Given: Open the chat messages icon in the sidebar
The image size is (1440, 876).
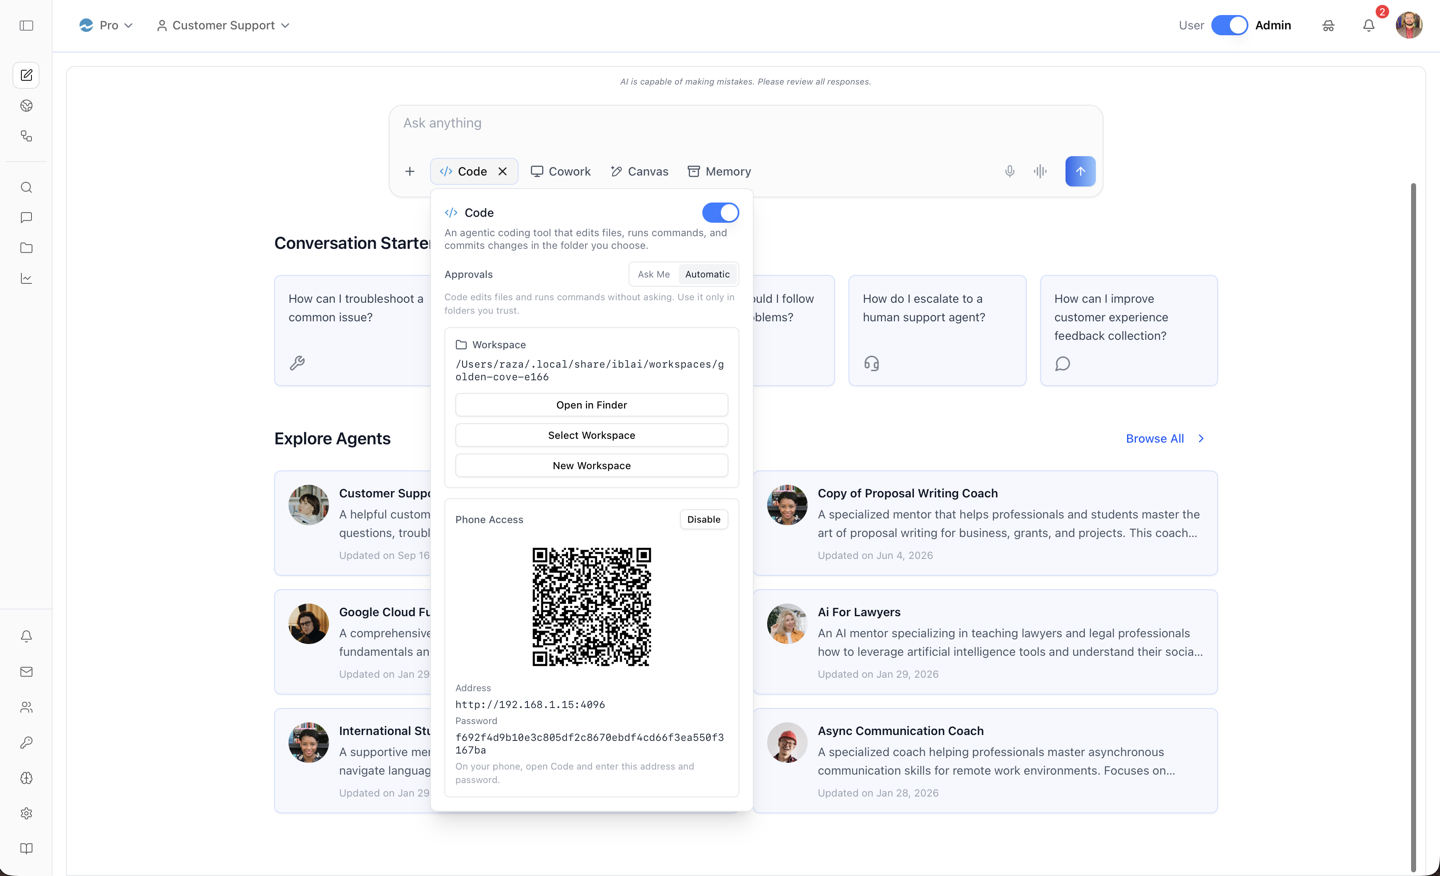Looking at the screenshot, I should pyautogui.click(x=26, y=217).
